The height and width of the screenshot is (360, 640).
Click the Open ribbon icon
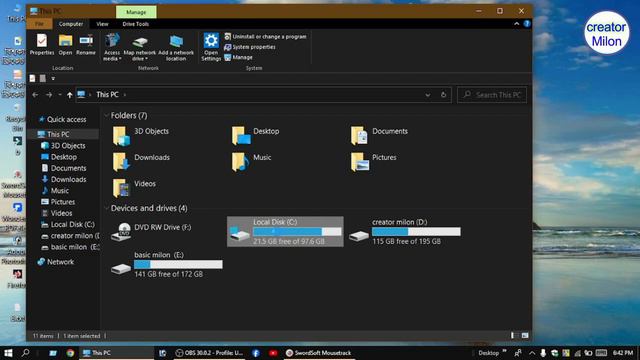click(x=65, y=45)
